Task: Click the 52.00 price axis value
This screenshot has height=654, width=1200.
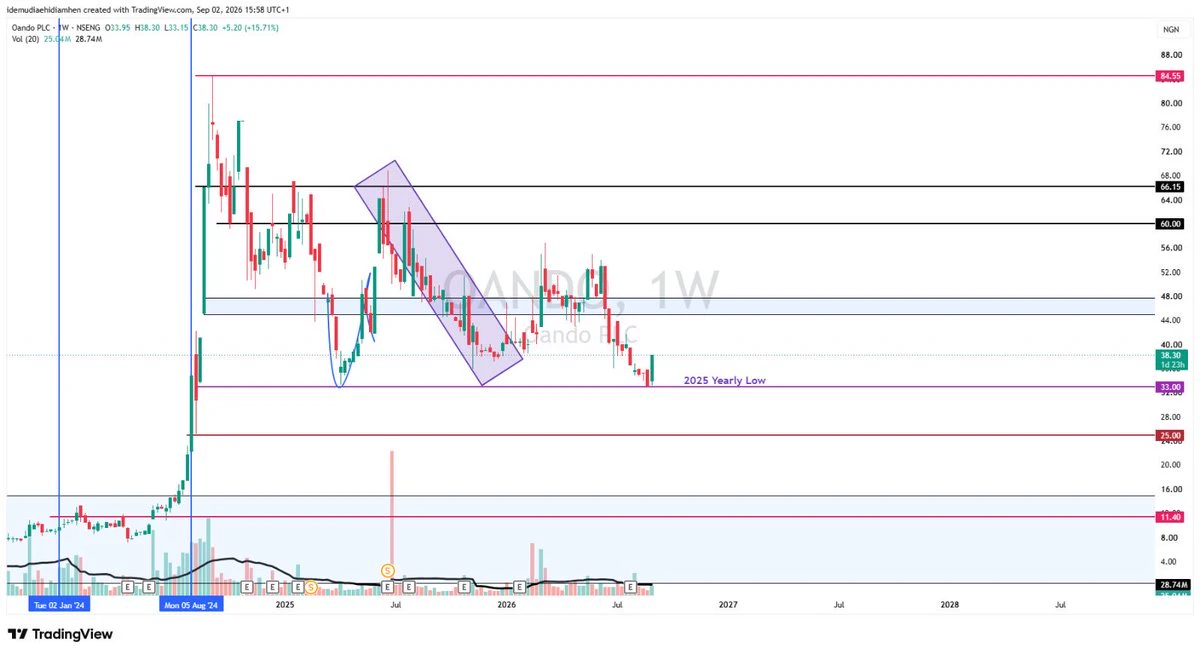Action: click(1170, 272)
